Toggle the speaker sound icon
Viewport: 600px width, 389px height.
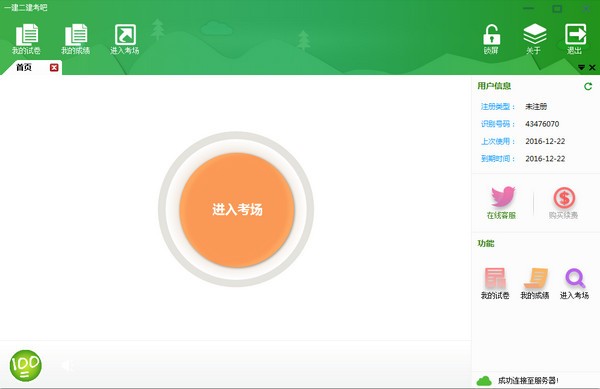pyautogui.click(x=68, y=366)
